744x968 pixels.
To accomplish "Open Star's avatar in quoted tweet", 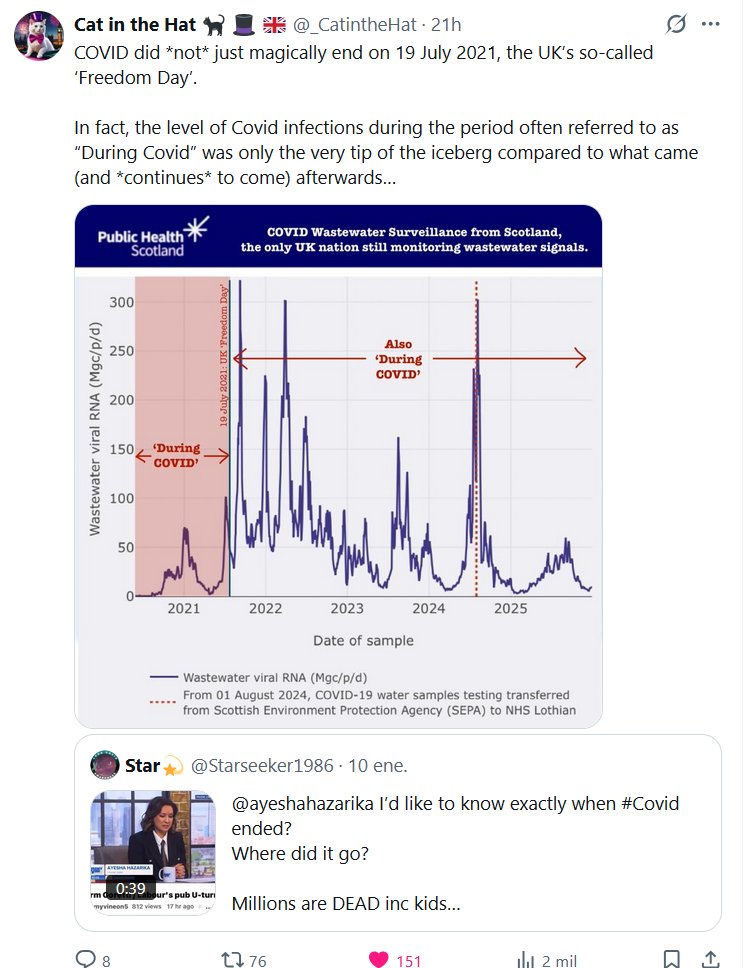I will (x=106, y=766).
